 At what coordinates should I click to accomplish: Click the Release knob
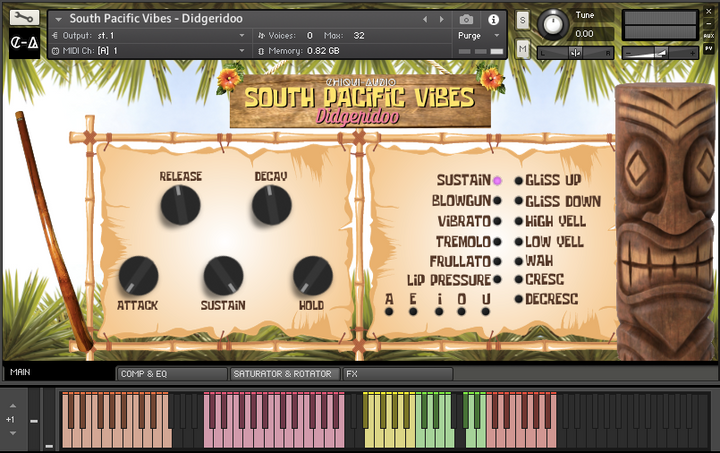click(x=180, y=205)
